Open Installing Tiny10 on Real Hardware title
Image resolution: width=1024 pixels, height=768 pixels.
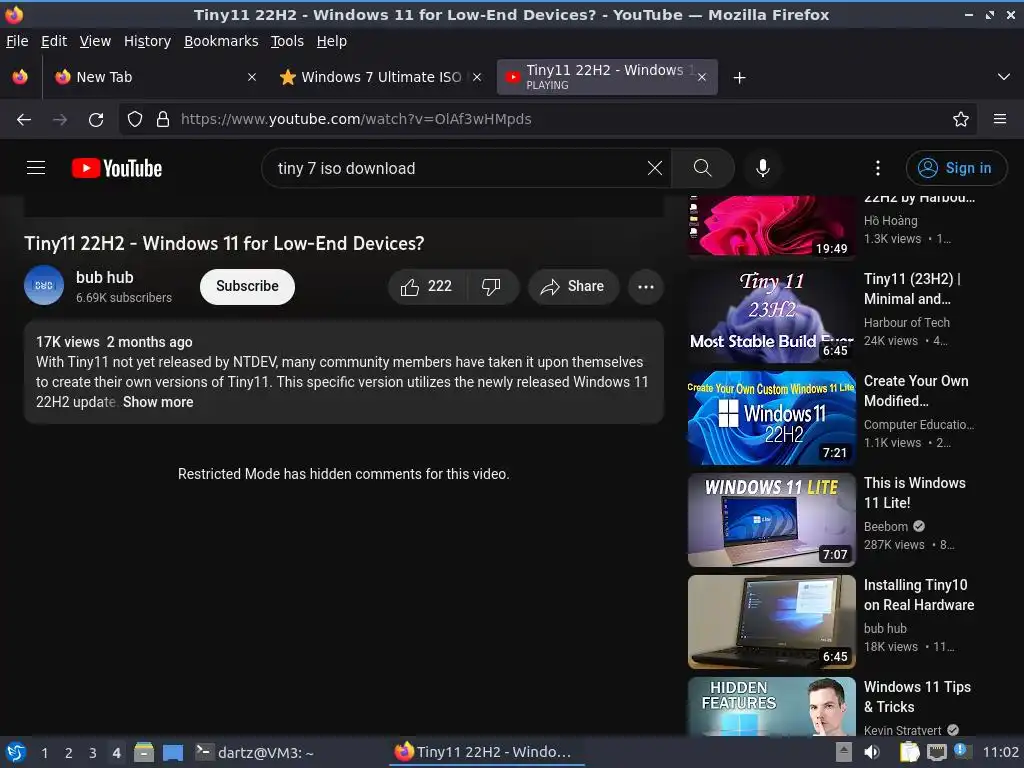tap(919, 595)
